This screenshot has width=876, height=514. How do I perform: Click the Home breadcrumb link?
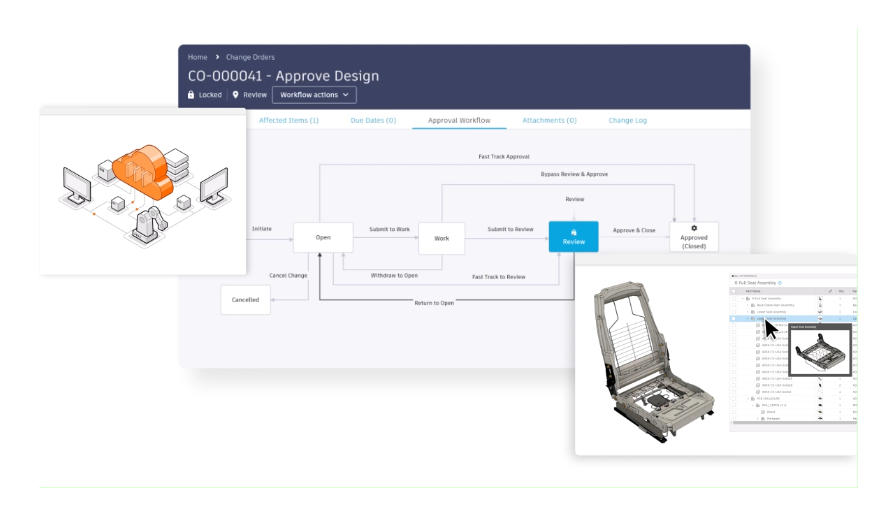coord(197,57)
